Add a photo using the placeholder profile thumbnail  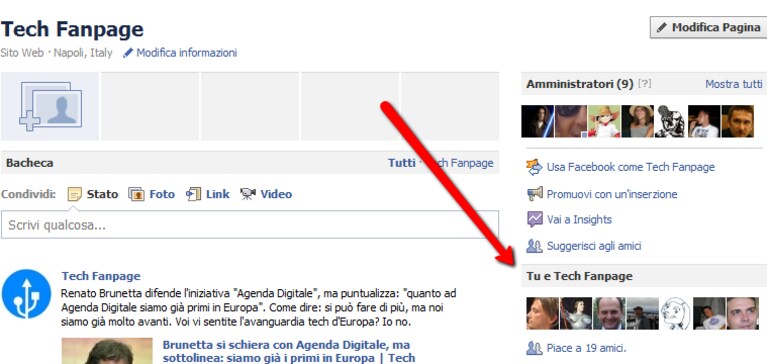point(50,106)
